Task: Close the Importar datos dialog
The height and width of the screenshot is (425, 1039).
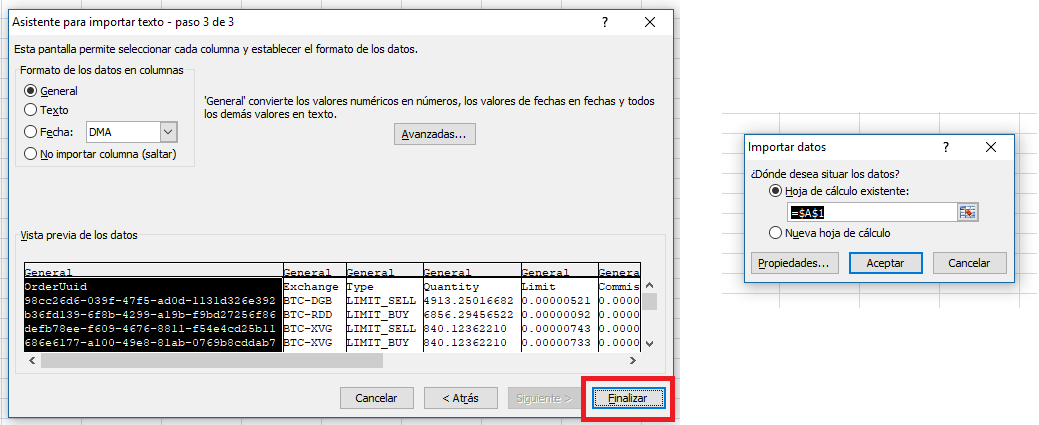Action: 991,147
